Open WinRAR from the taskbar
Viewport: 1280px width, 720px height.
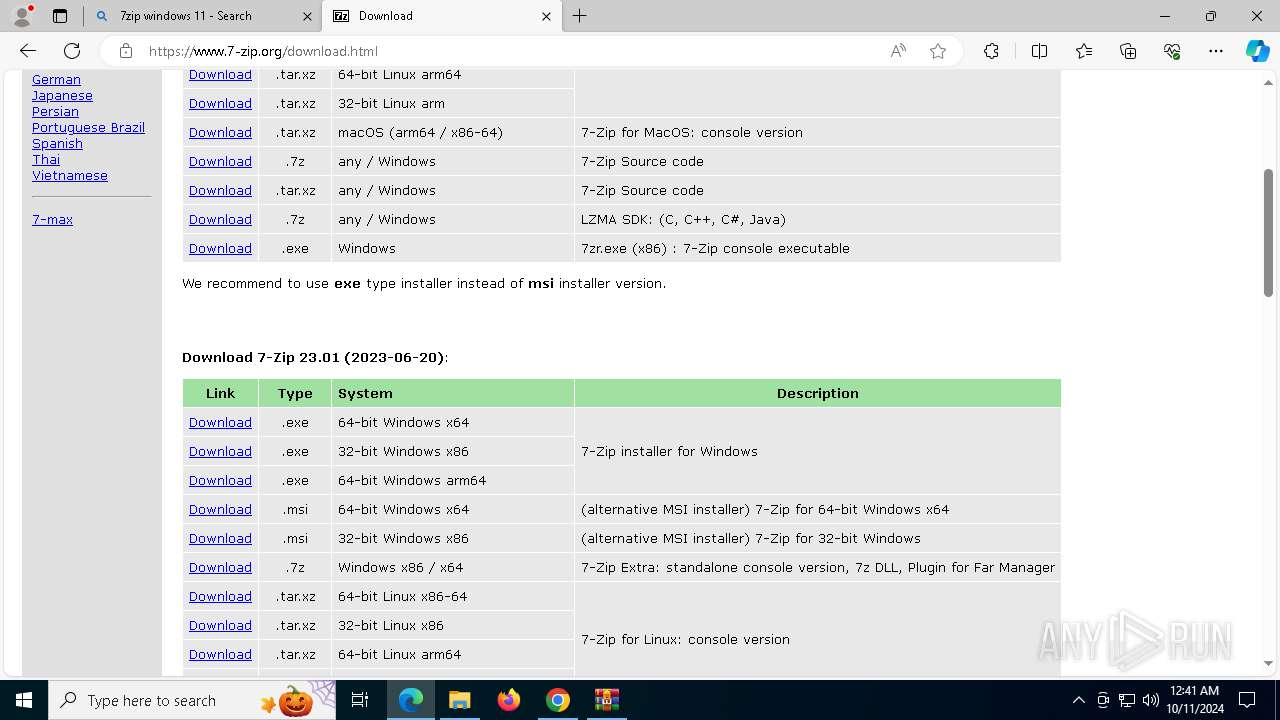tap(607, 700)
